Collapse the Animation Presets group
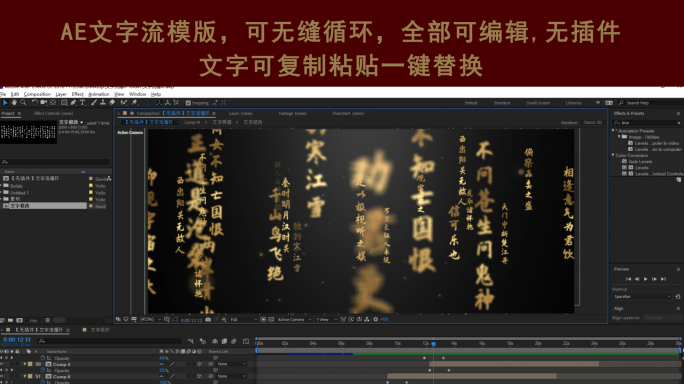This screenshot has height=384, width=684. 613,130
